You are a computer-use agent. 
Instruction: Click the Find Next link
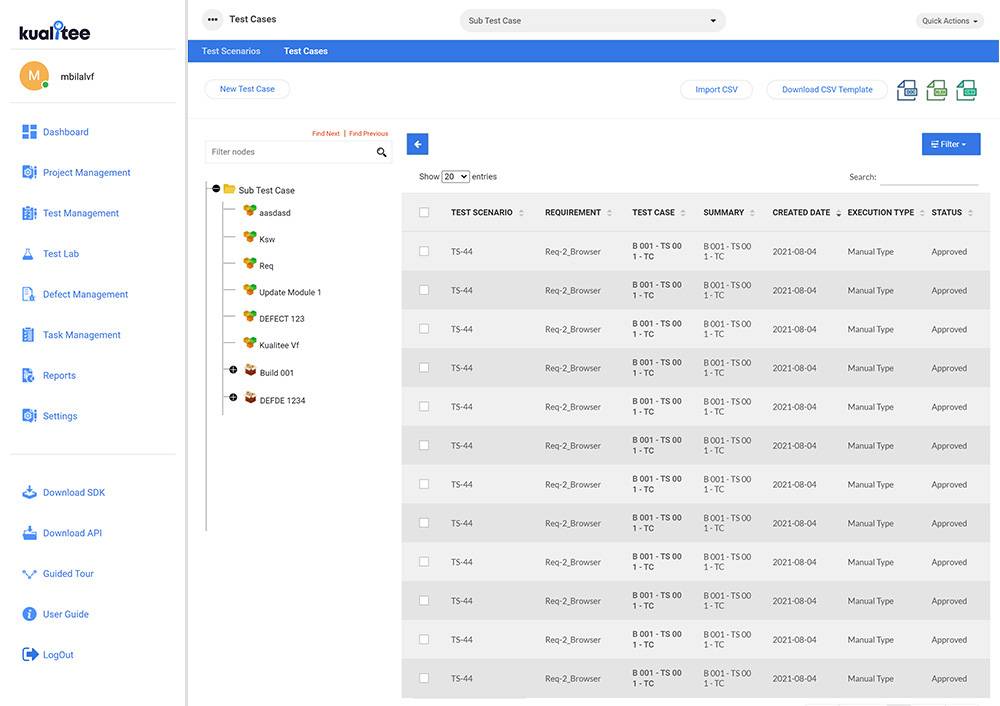(x=326, y=133)
